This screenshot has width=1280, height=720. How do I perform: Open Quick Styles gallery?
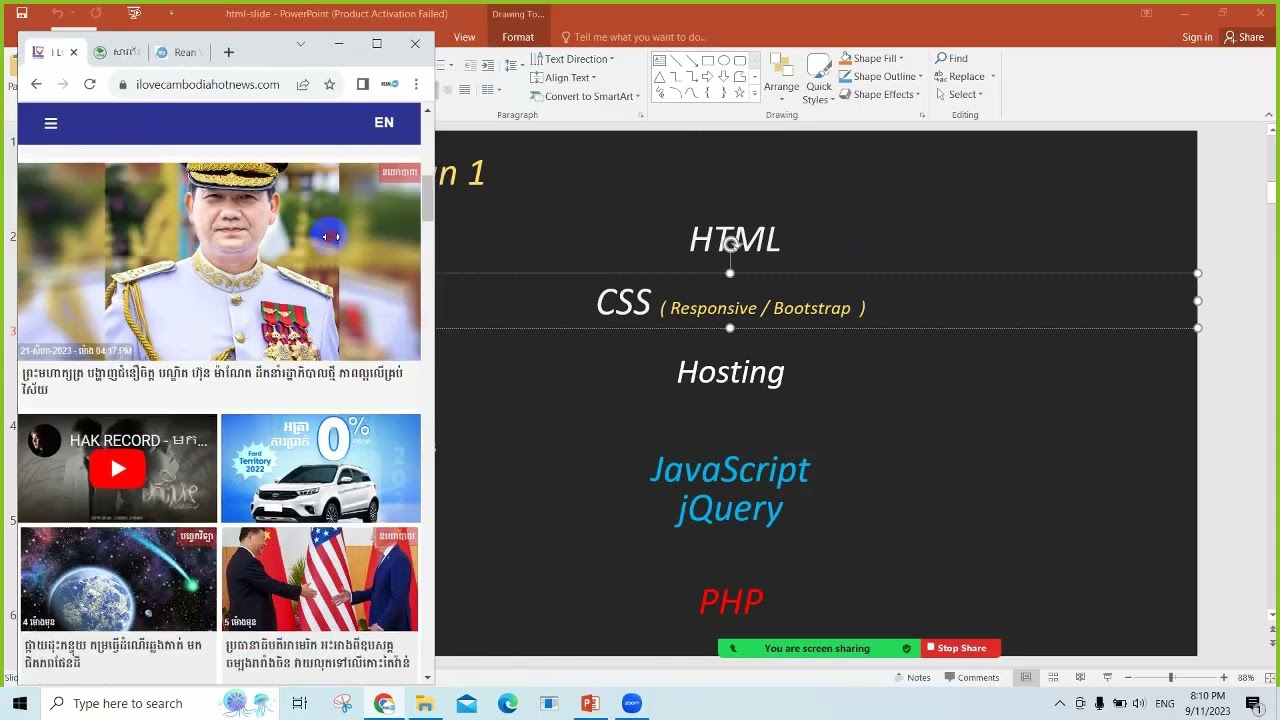point(818,78)
